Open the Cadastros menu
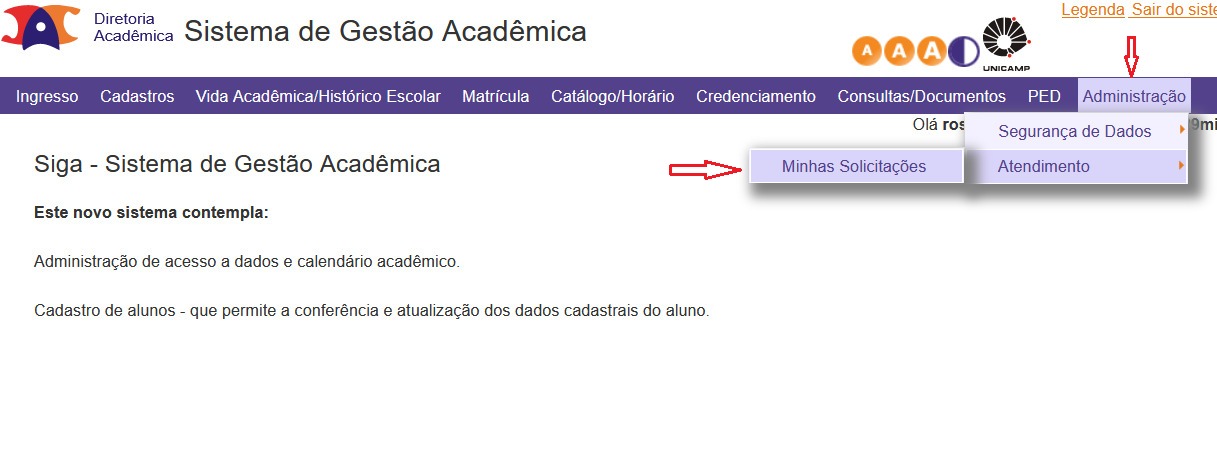Viewport: 1217px width, 460px height. [137, 96]
